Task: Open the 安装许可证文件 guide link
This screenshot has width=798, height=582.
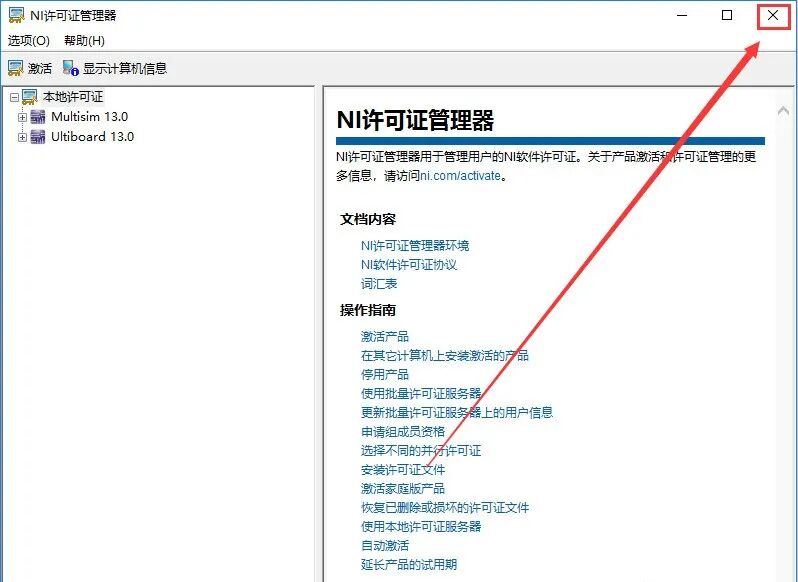Action: coord(402,469)
